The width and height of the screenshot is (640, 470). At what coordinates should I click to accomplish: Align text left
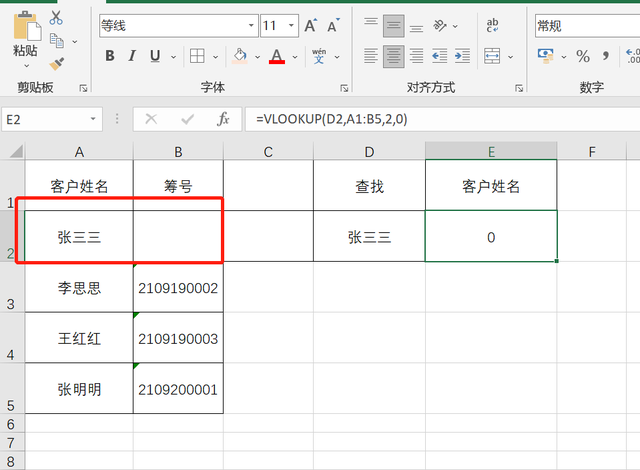pyautogui.click(x=371, y=56)
